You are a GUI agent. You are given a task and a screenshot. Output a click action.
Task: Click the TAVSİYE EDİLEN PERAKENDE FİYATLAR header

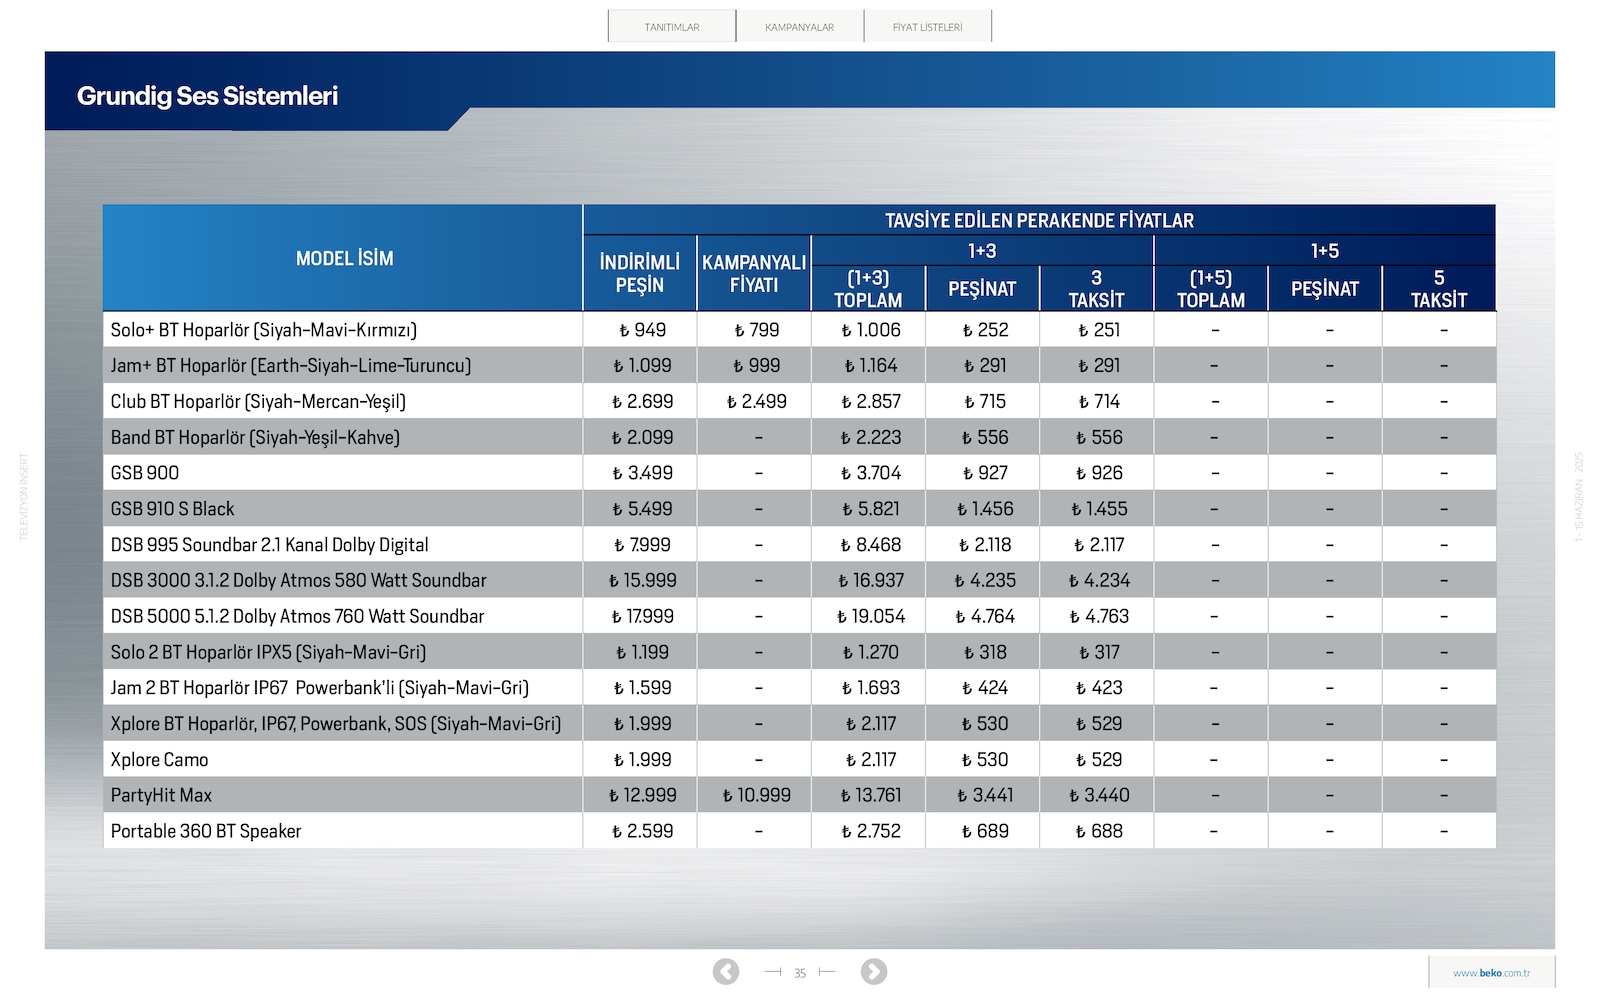[x=1039, y=220]
